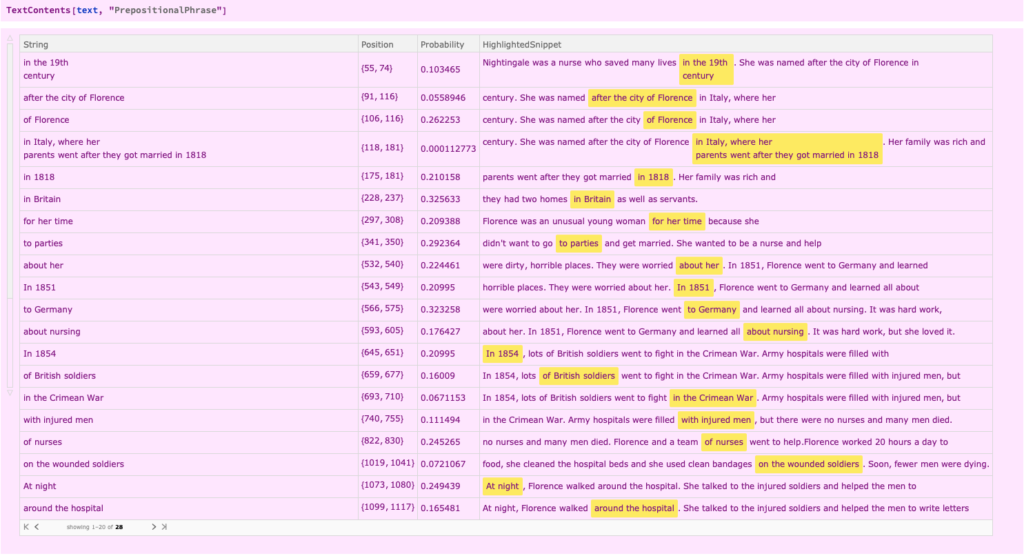Click the scroll-down arrow beside the dataset
This screenshot has height=556, width=1024.
(x=10, y=393)
